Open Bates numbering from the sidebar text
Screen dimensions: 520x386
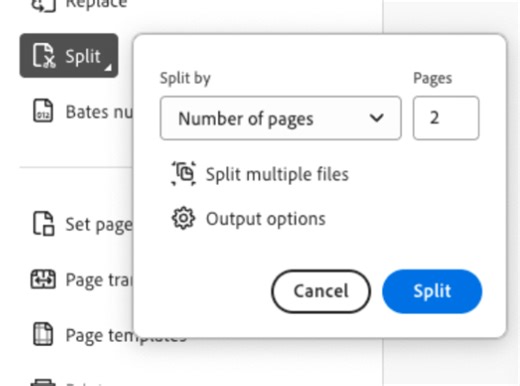pos(99,112)
